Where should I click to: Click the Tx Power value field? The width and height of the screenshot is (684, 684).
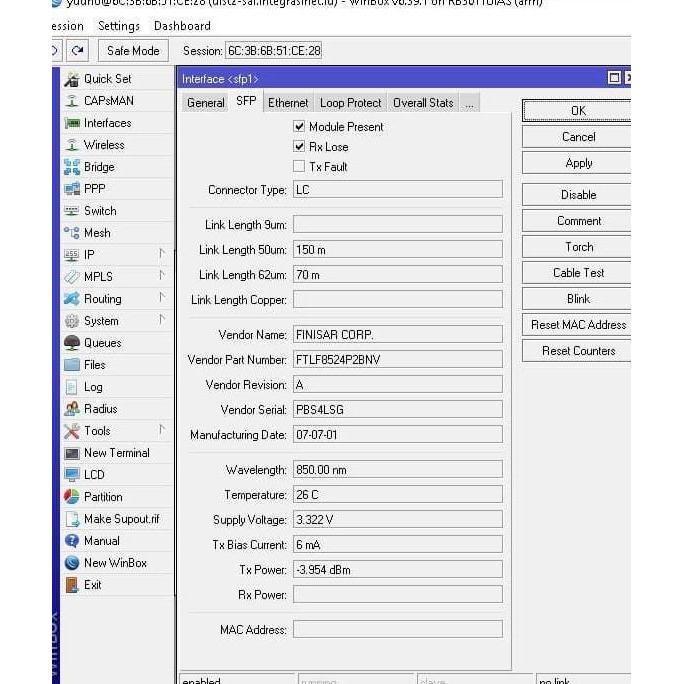click(397, 570)
